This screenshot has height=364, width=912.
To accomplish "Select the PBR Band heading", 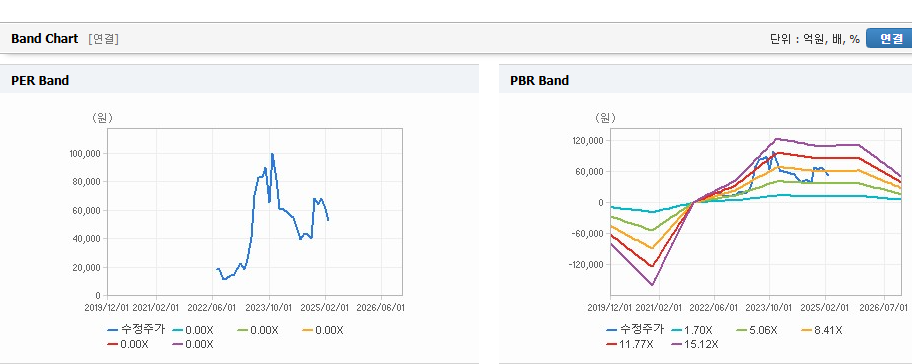I will pyautogui.click(x=539, y=81).
